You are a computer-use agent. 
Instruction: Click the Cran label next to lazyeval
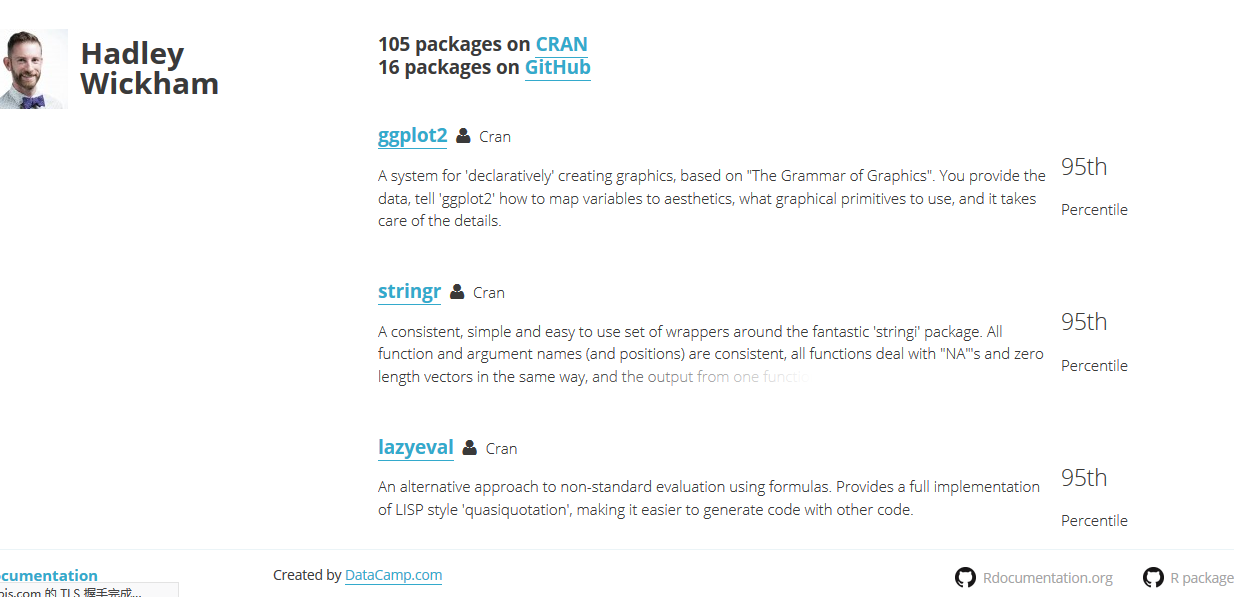pos(501,449)
